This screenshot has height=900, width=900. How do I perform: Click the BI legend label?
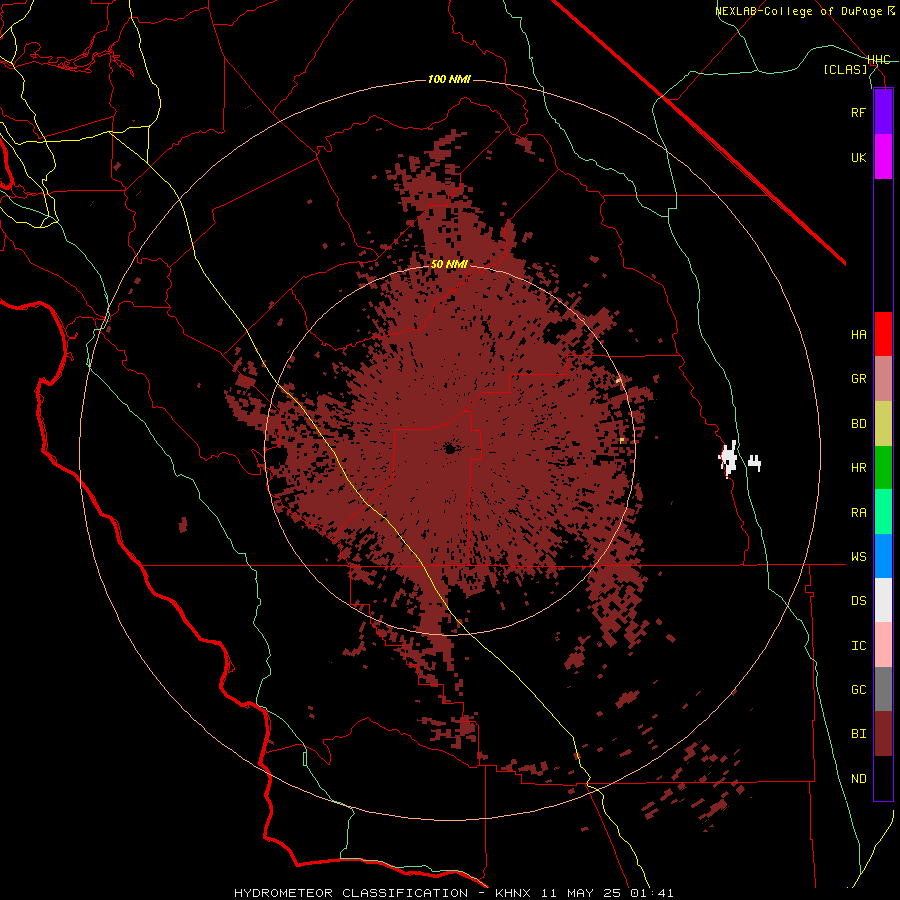[858, 734]
